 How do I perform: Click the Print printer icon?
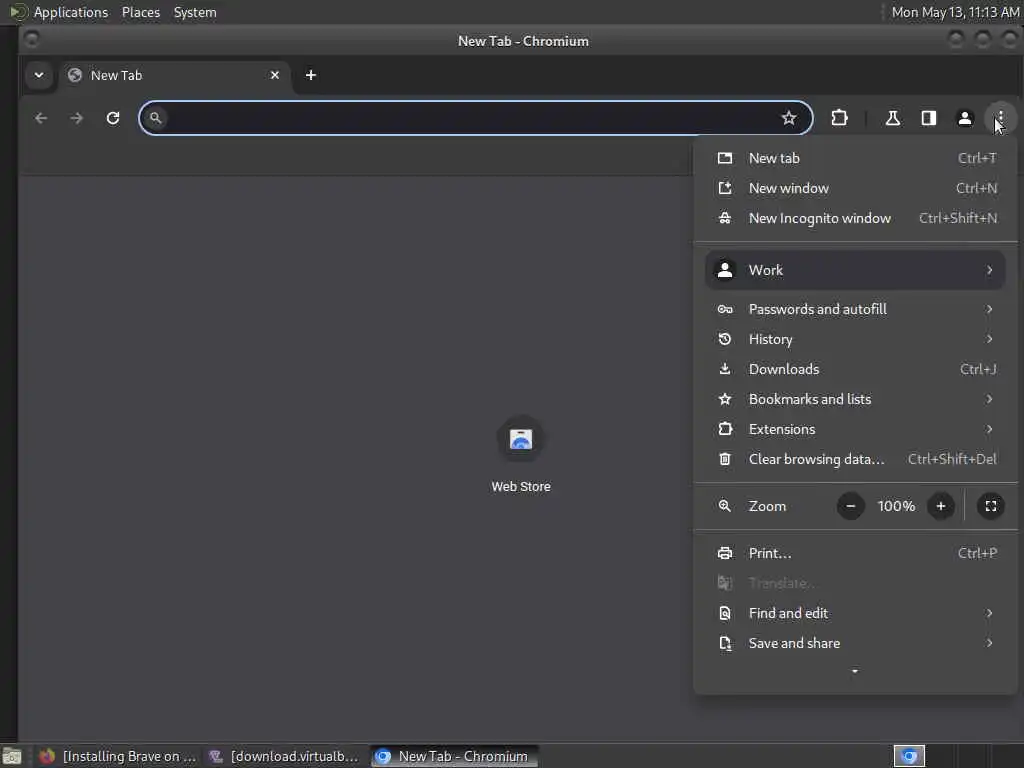click(x=725, y=554)
